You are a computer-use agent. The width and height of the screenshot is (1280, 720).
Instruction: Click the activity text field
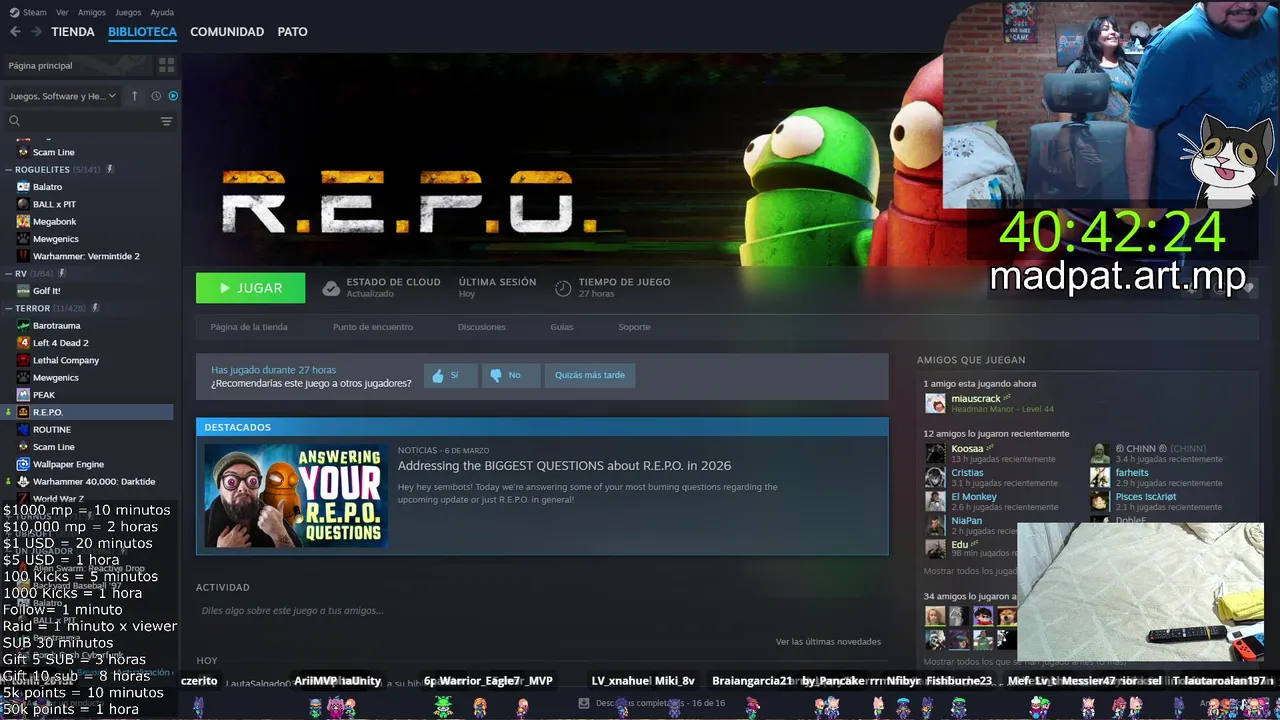click(540, 610)
